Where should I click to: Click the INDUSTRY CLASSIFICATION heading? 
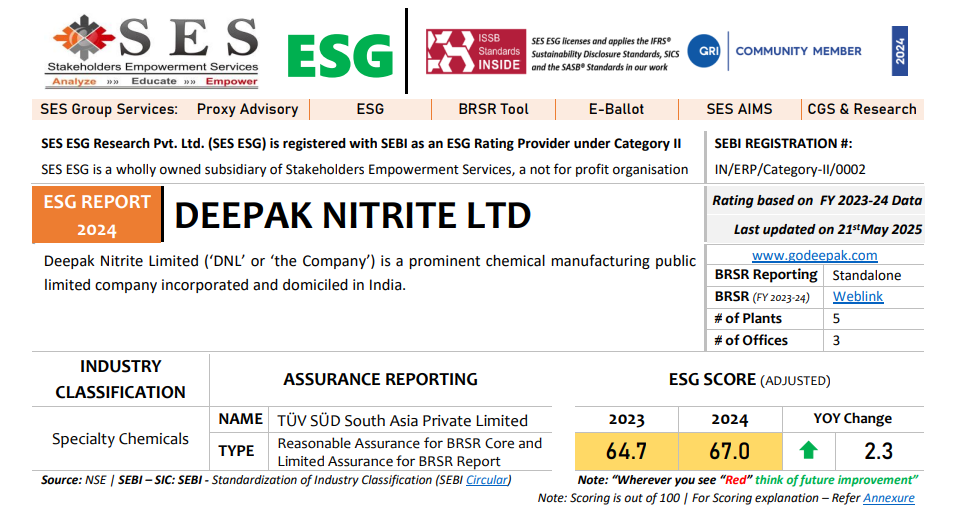120,379
